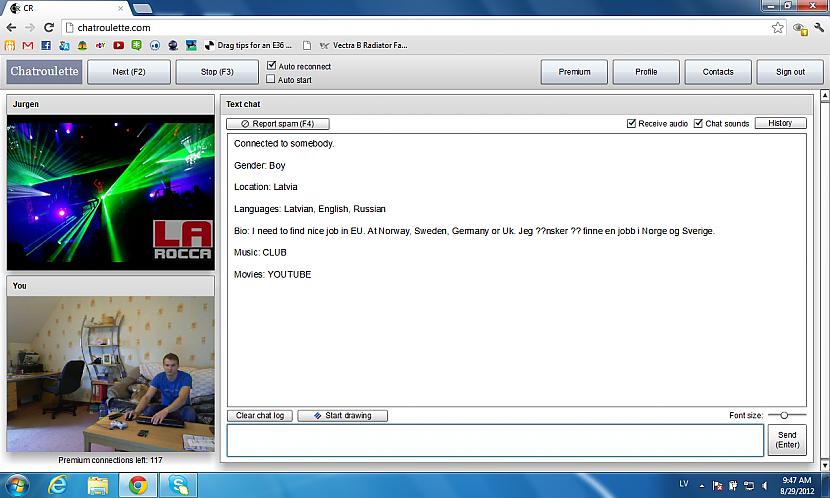Open the Facebook bookmark icon
This screenshot has height=498, width=830.
coord(46,46)
